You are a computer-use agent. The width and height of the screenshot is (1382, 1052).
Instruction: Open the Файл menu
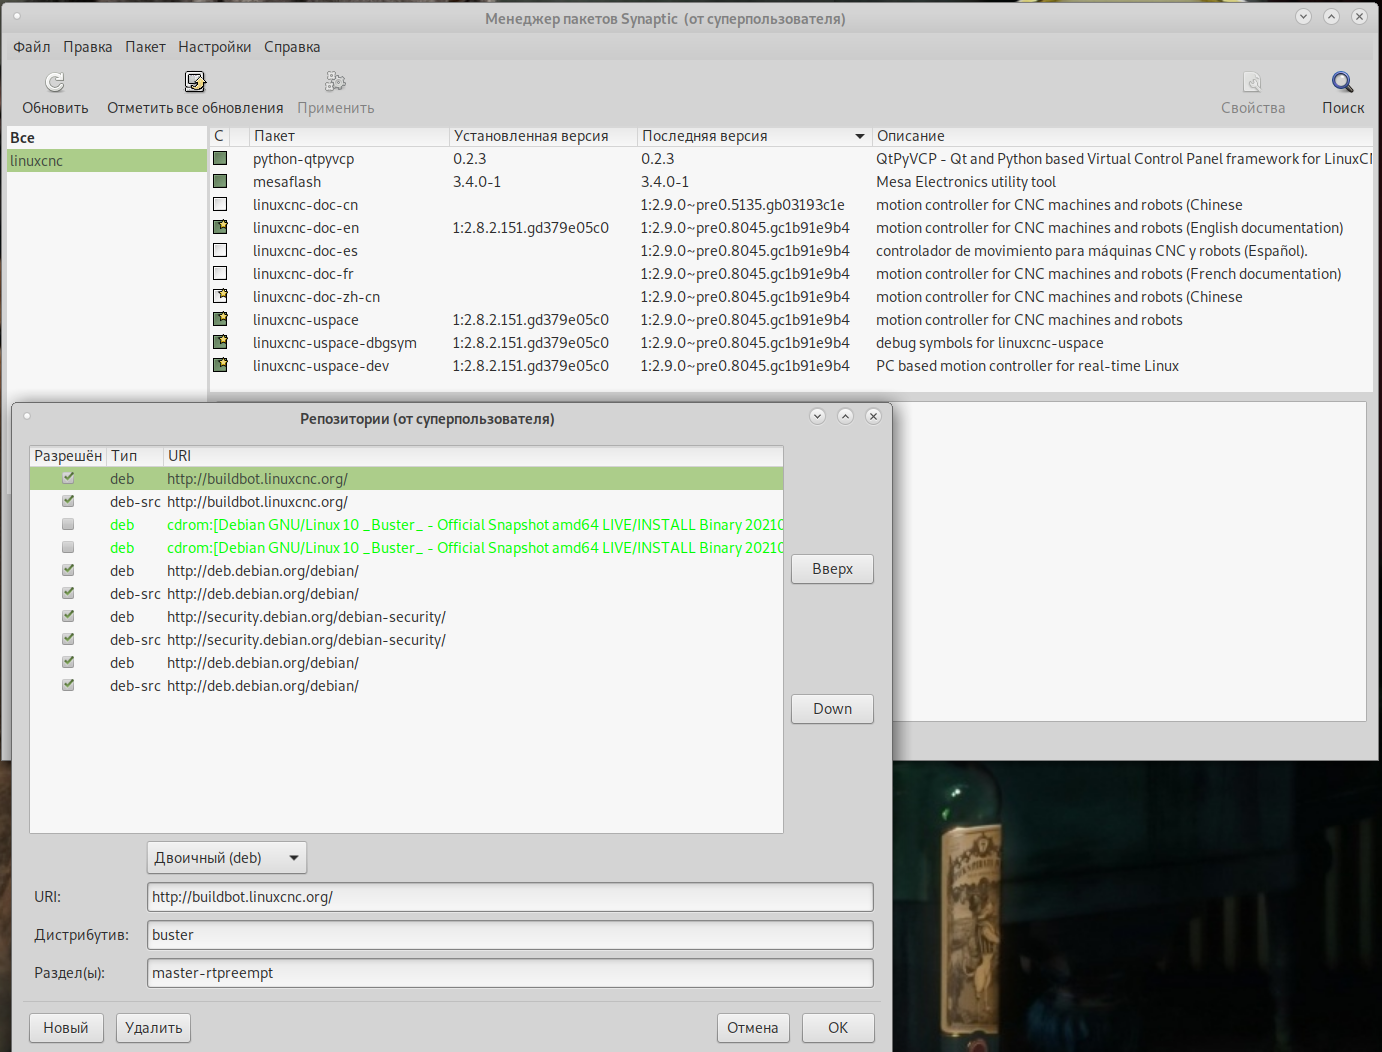[32, 47]
